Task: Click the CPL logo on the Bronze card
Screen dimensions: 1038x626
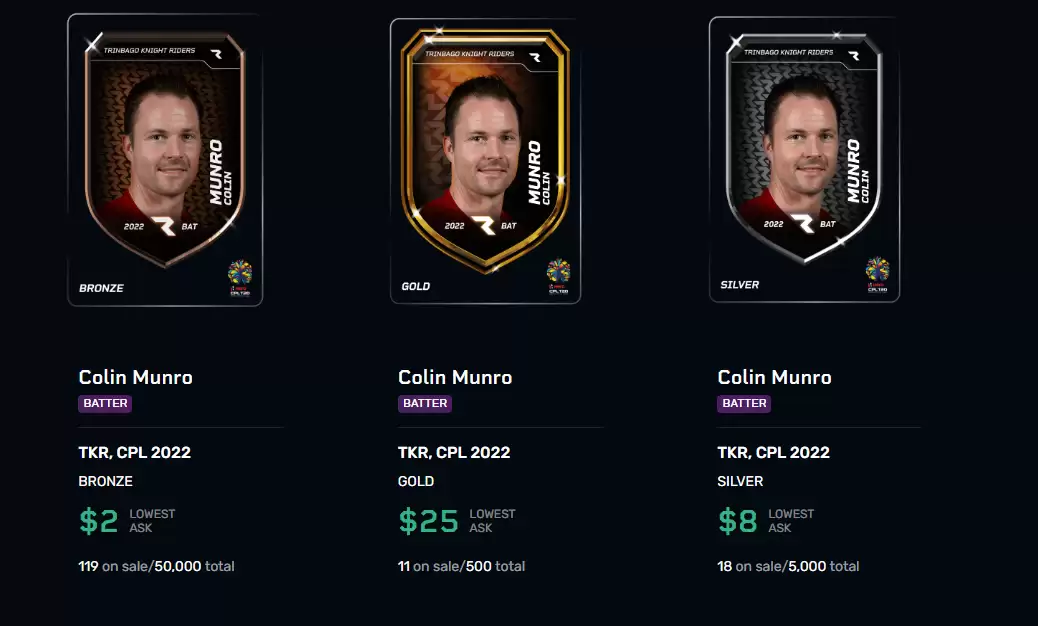Action: click(240, 278)
